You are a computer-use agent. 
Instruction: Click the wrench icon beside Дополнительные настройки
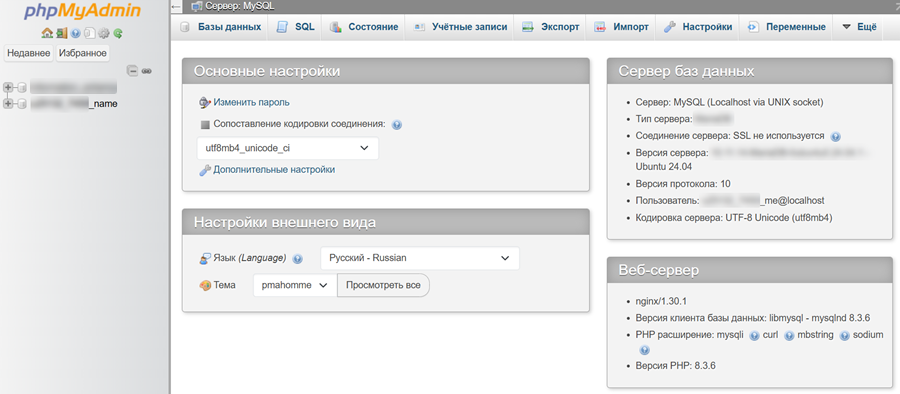pos(204,170)
